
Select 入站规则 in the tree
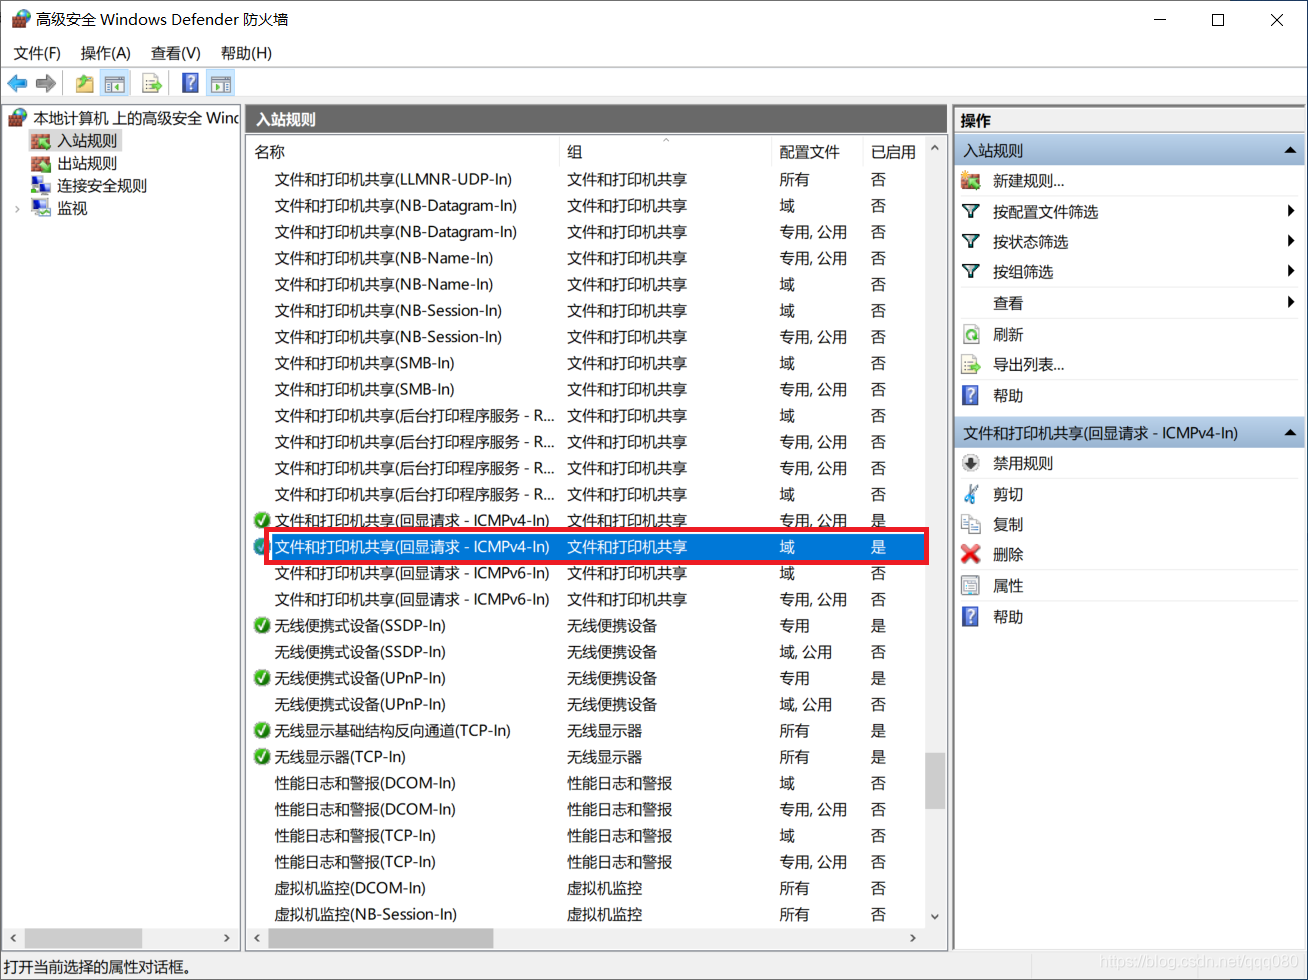87,141
